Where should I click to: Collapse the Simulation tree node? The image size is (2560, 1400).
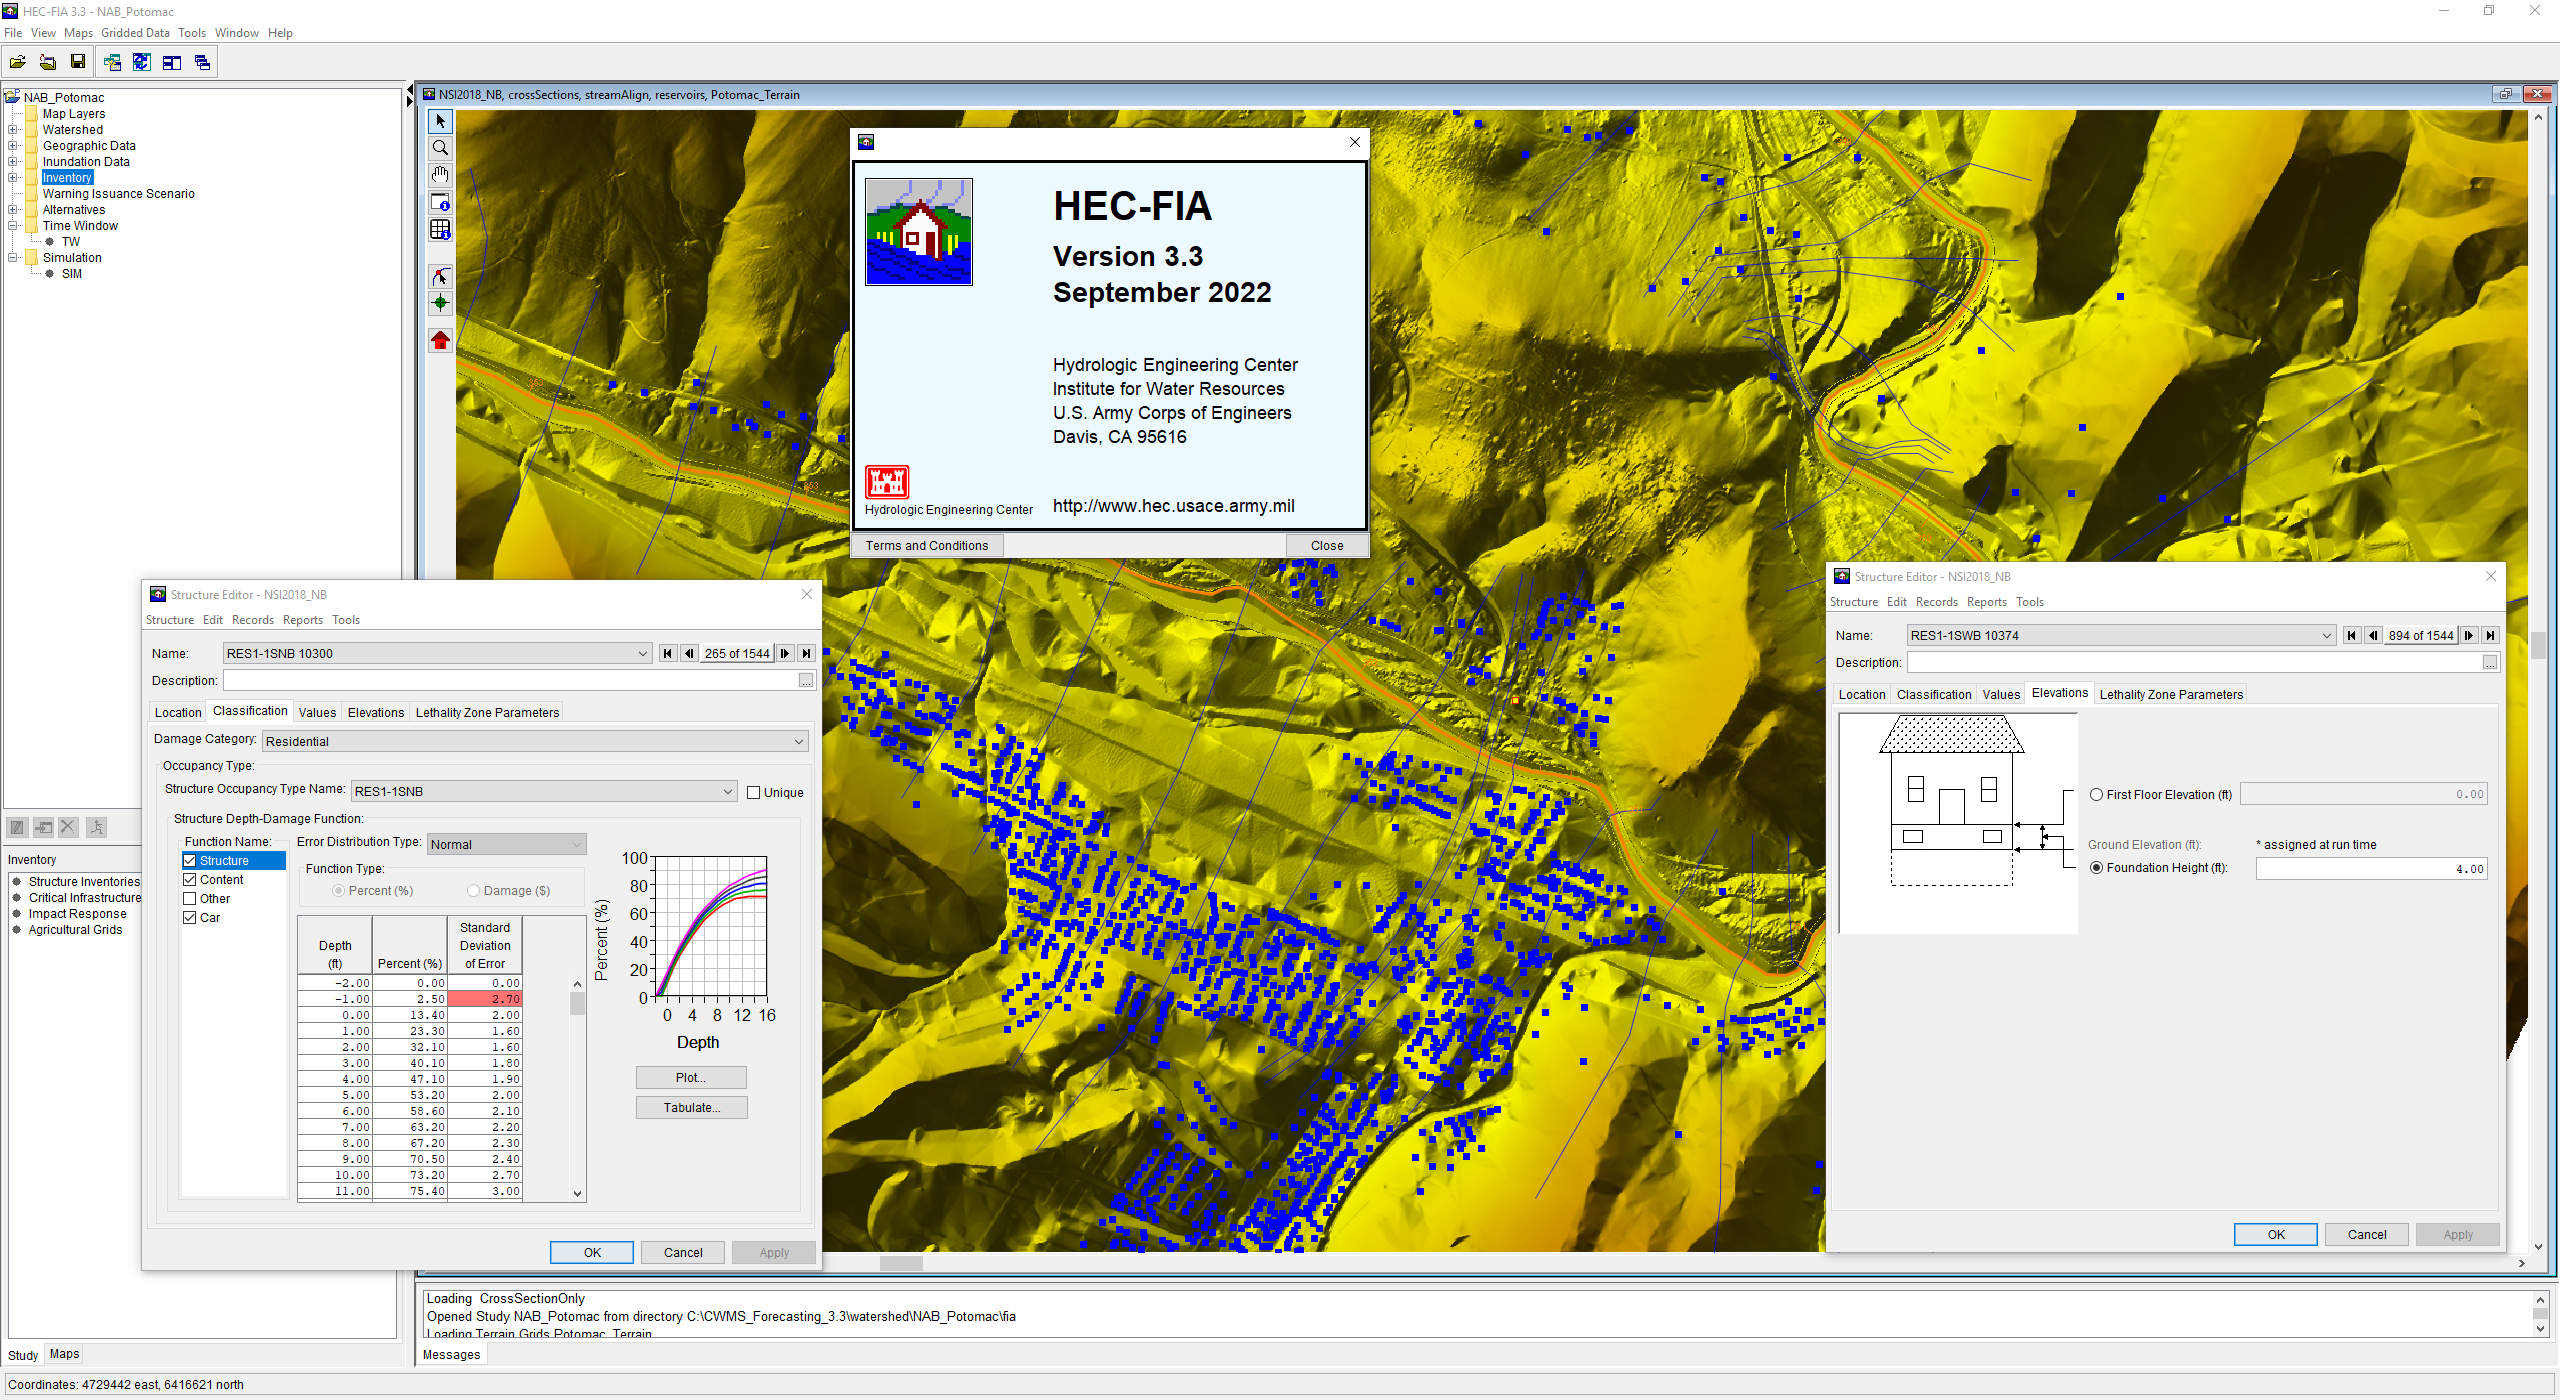click(x=12, y=257)
